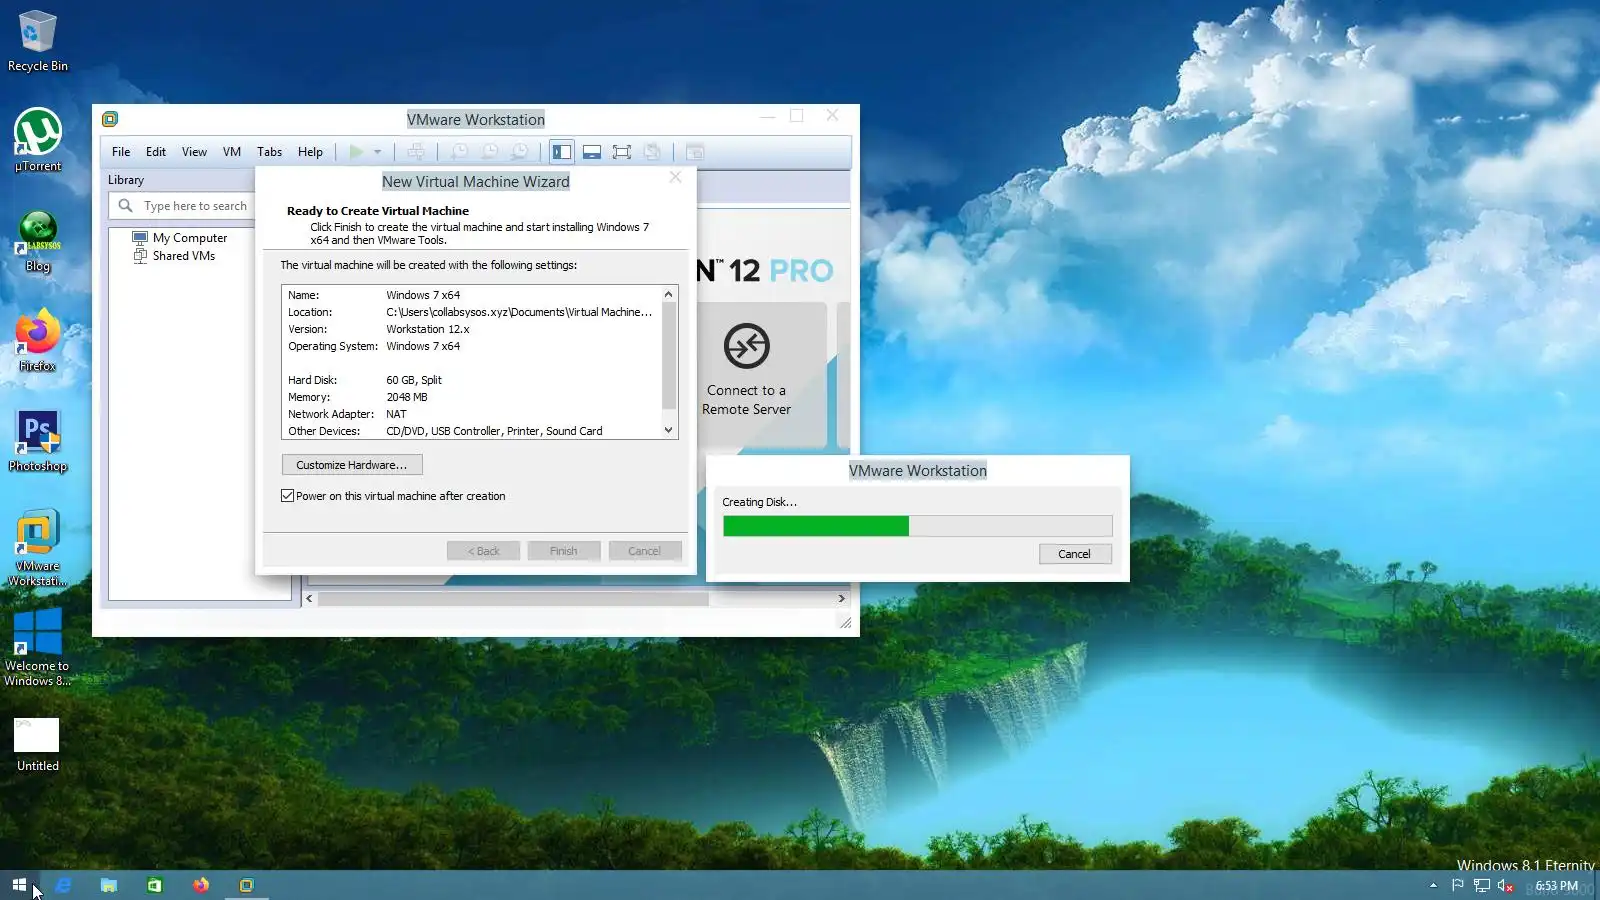Click the Untitled desktop file icon
The height and width of the screenshot is (900, 1600).
pyautogui.click(x=38, y=745)
